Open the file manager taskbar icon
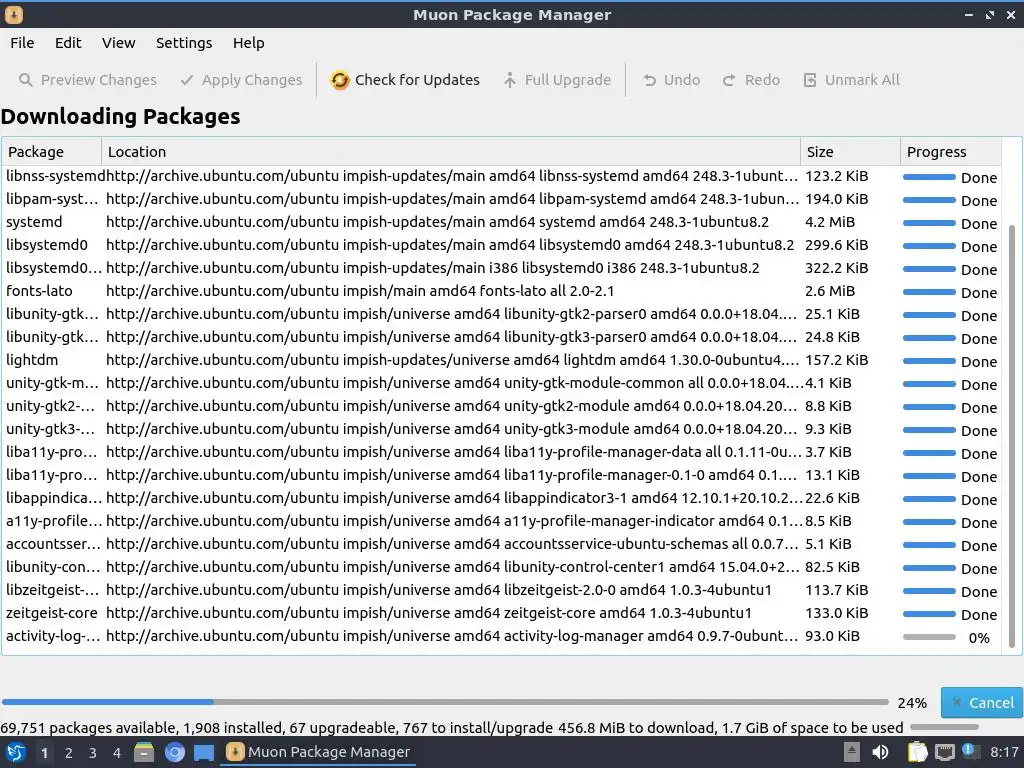Viewport: 1024px width, 768px height. 144,752
